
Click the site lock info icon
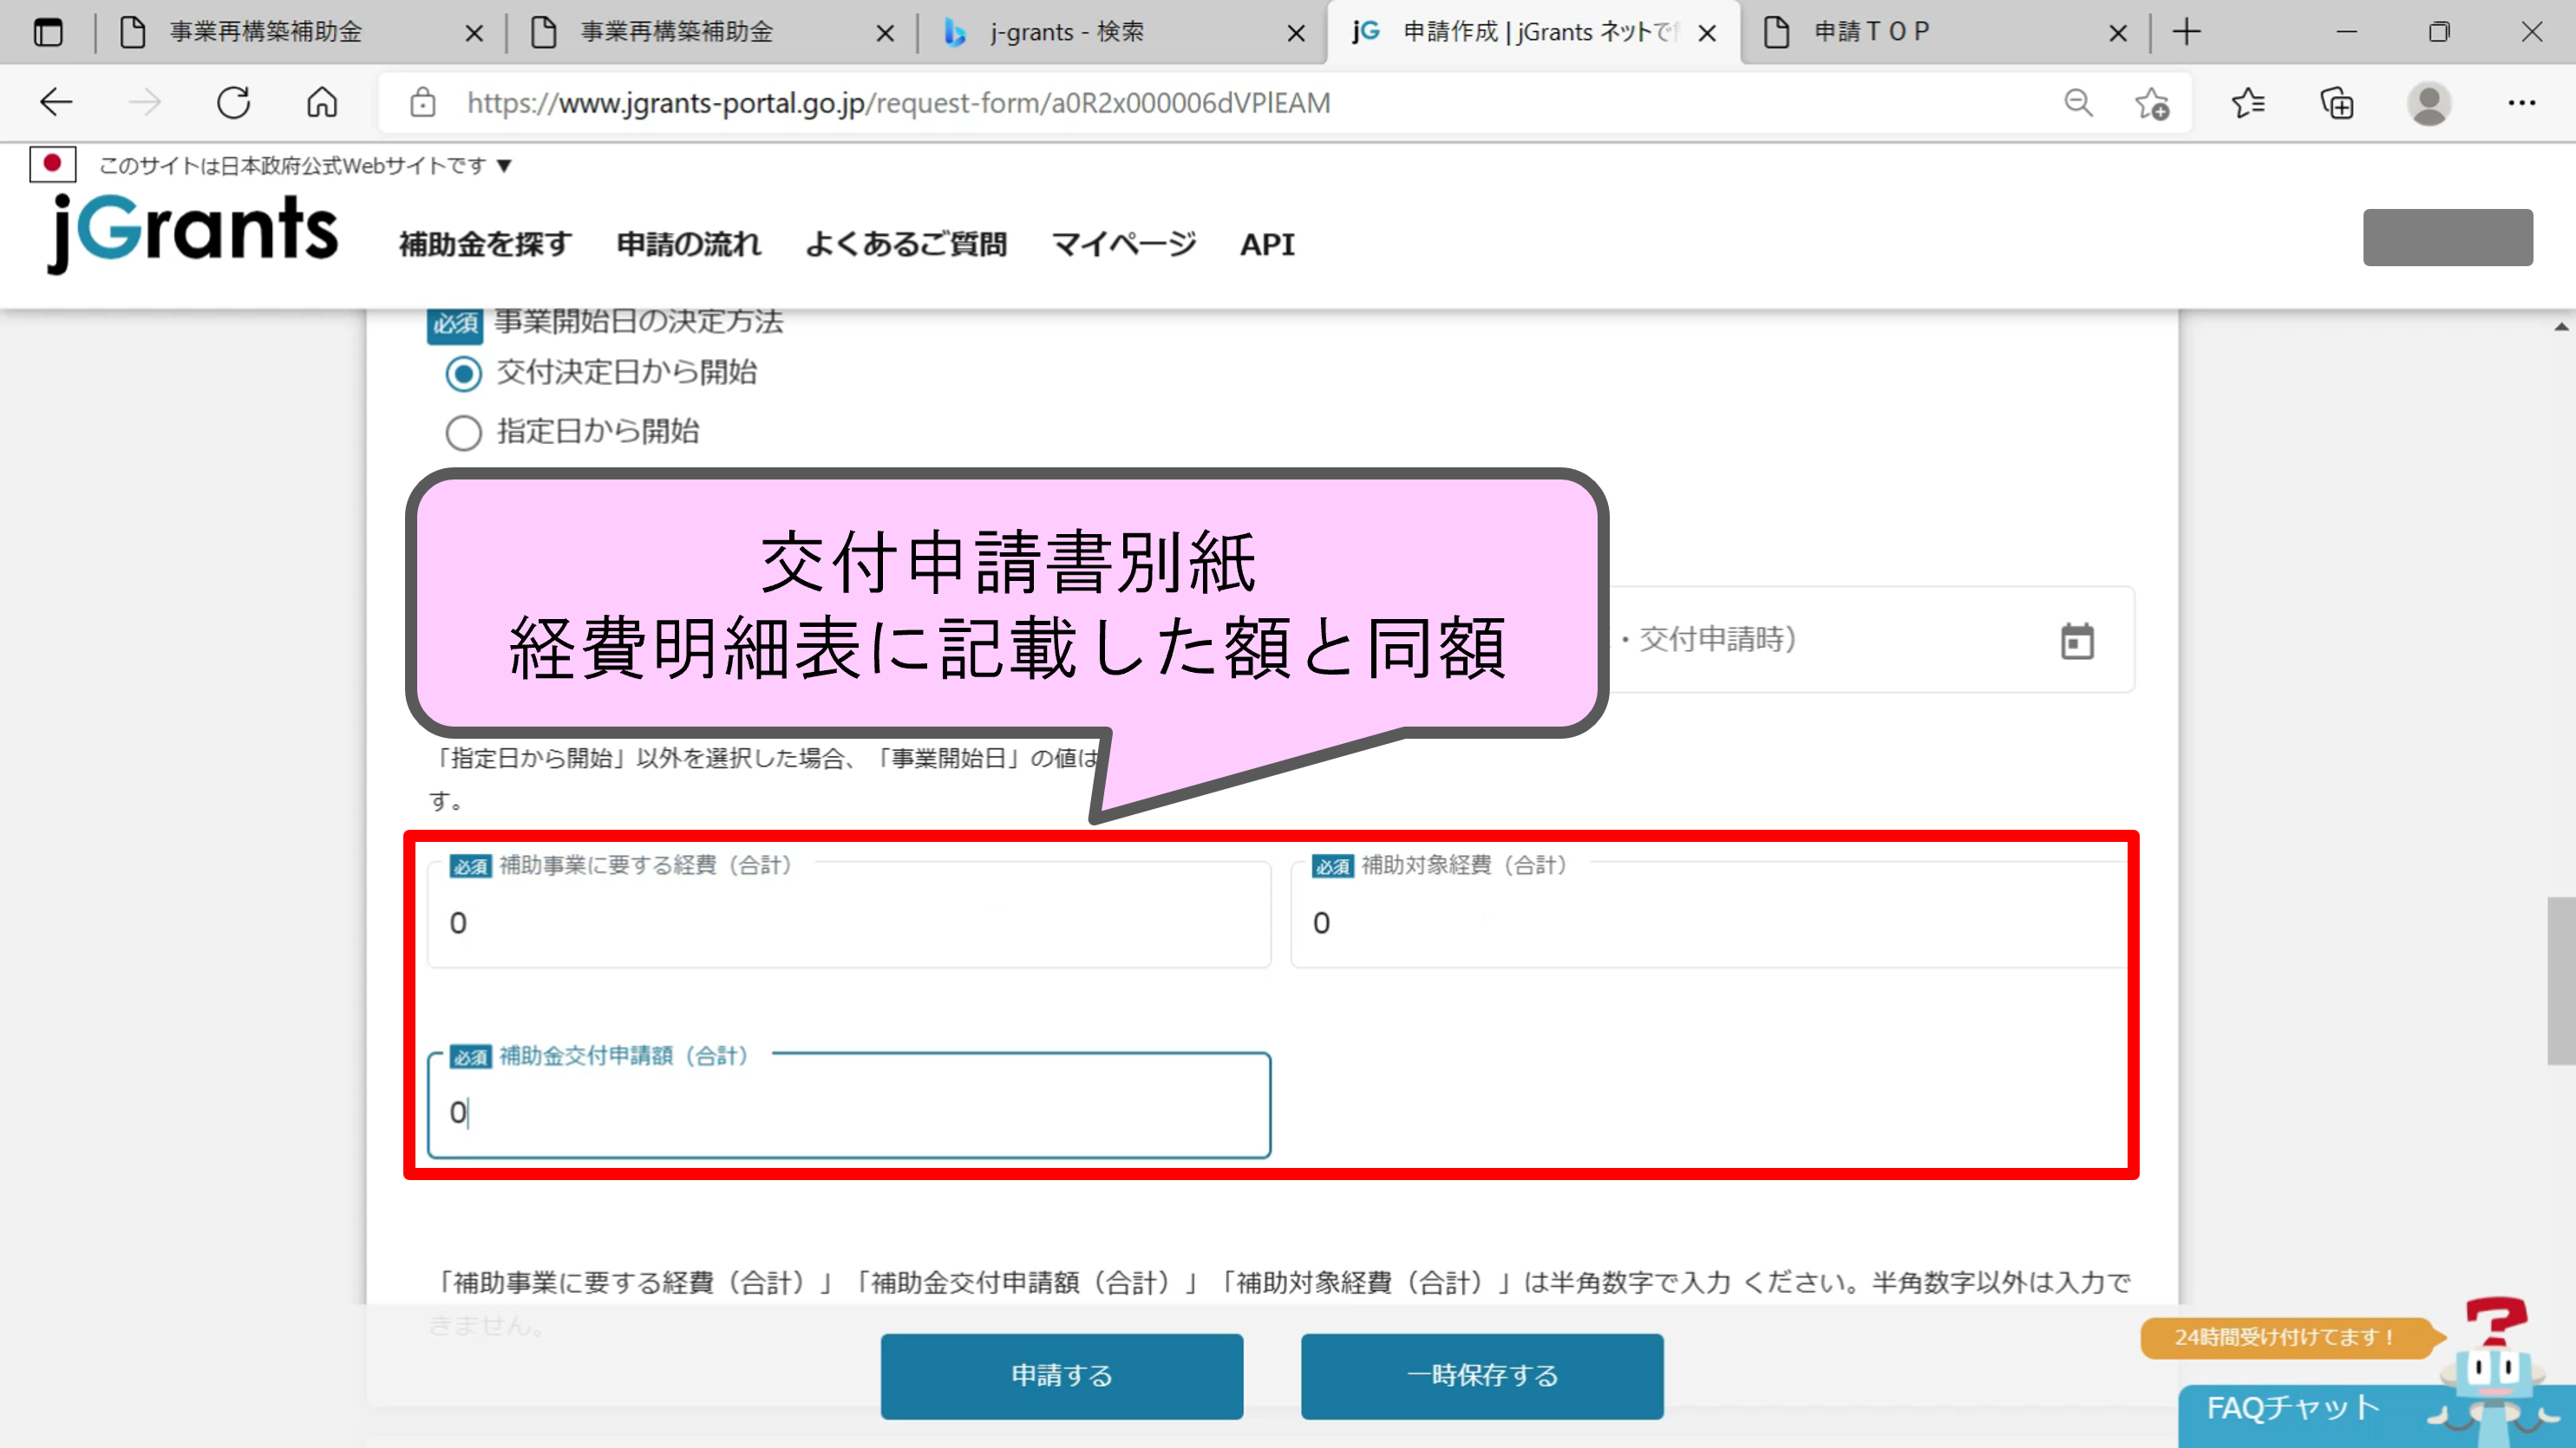tap(423, 102)
